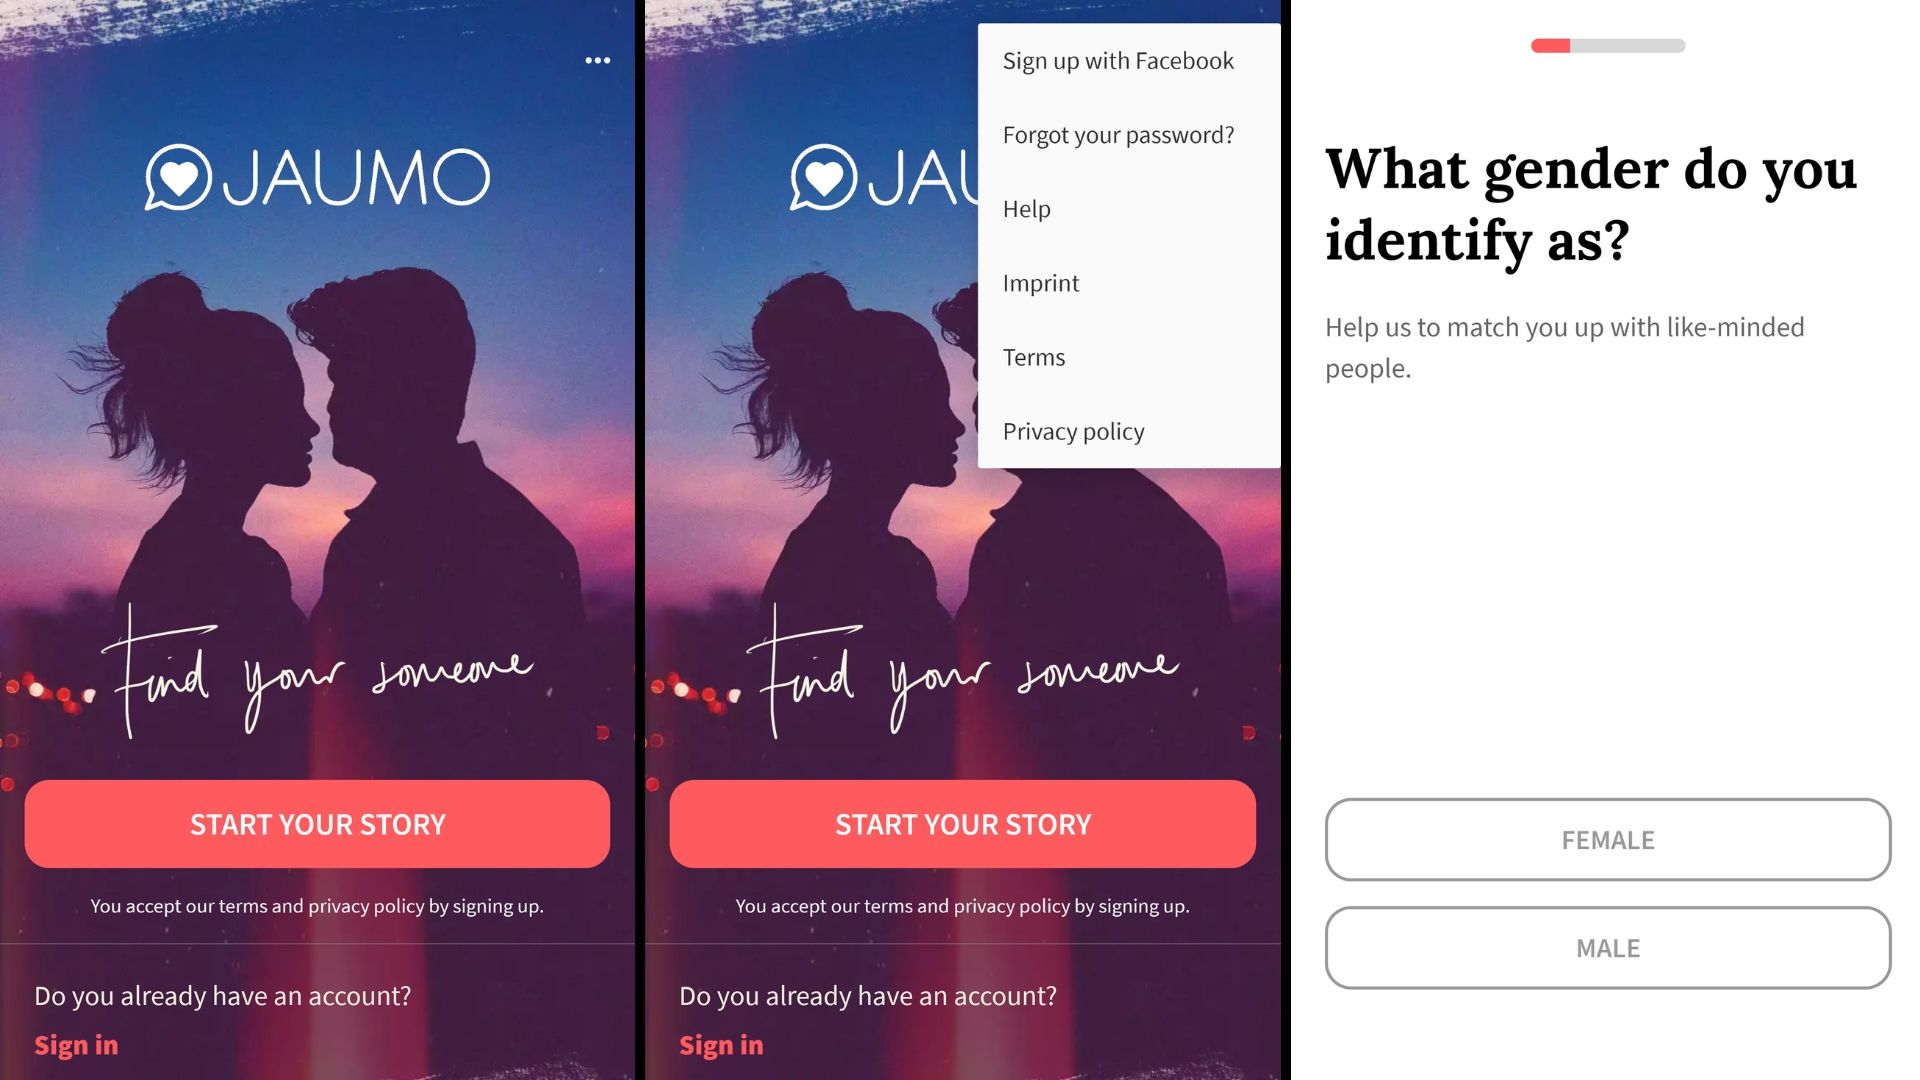This screenshot has width=1920, height=1080.
Task: Select FEMALE gender option
Action: pyautogui.click(x=1607, y=840)
